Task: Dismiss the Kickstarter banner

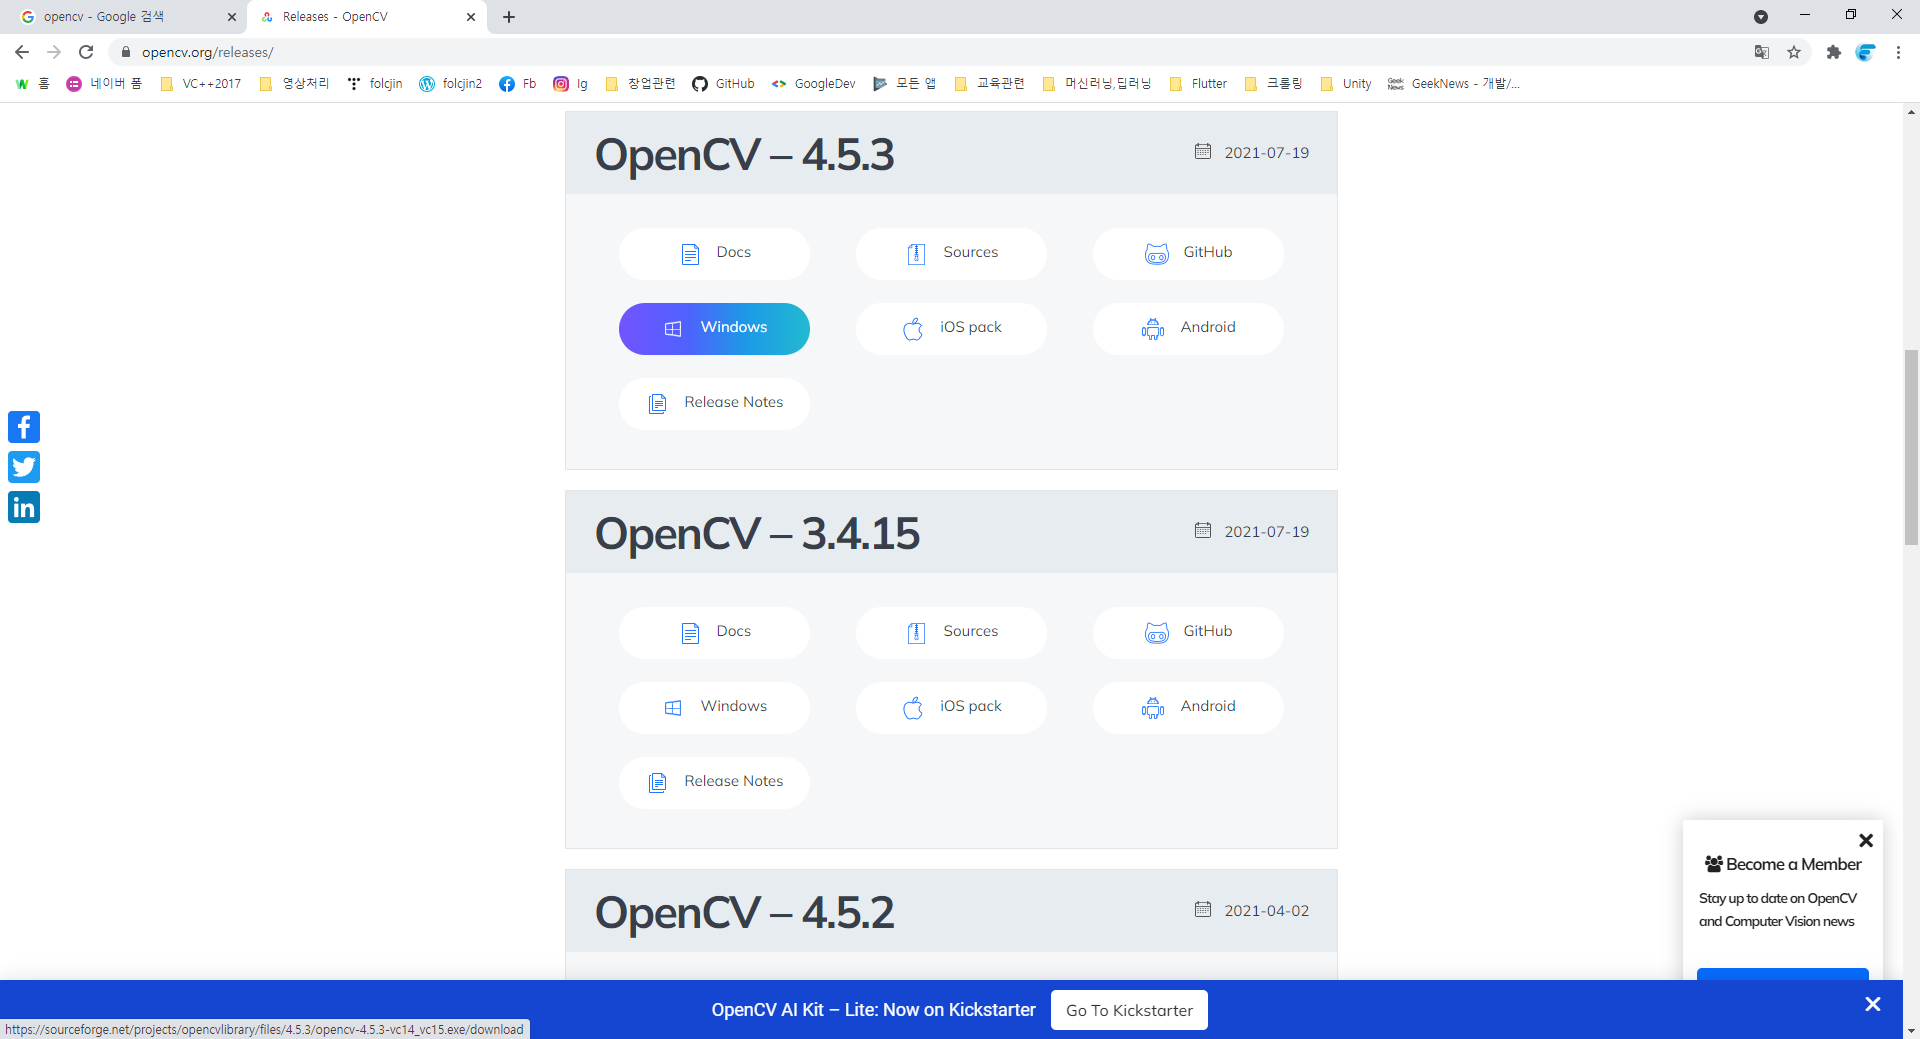Action: point(1873,1004)
